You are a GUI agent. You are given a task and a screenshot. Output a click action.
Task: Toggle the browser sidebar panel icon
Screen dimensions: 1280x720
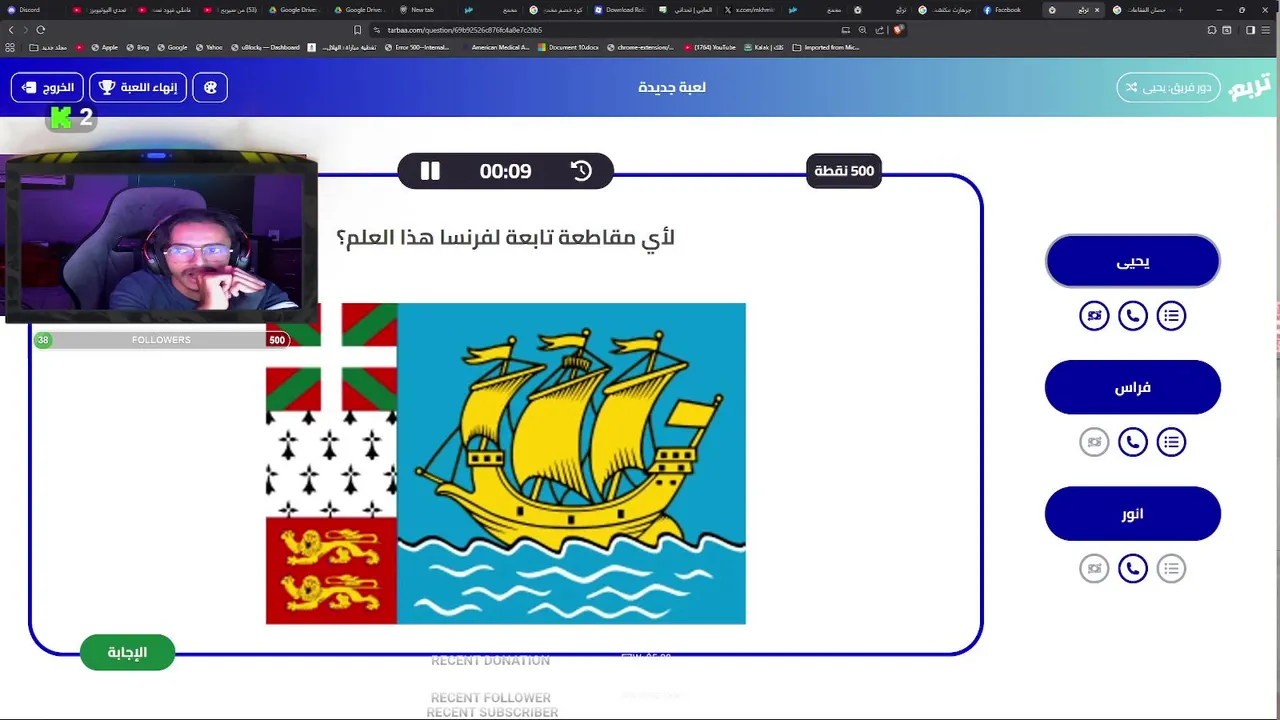click(1250, 30)
